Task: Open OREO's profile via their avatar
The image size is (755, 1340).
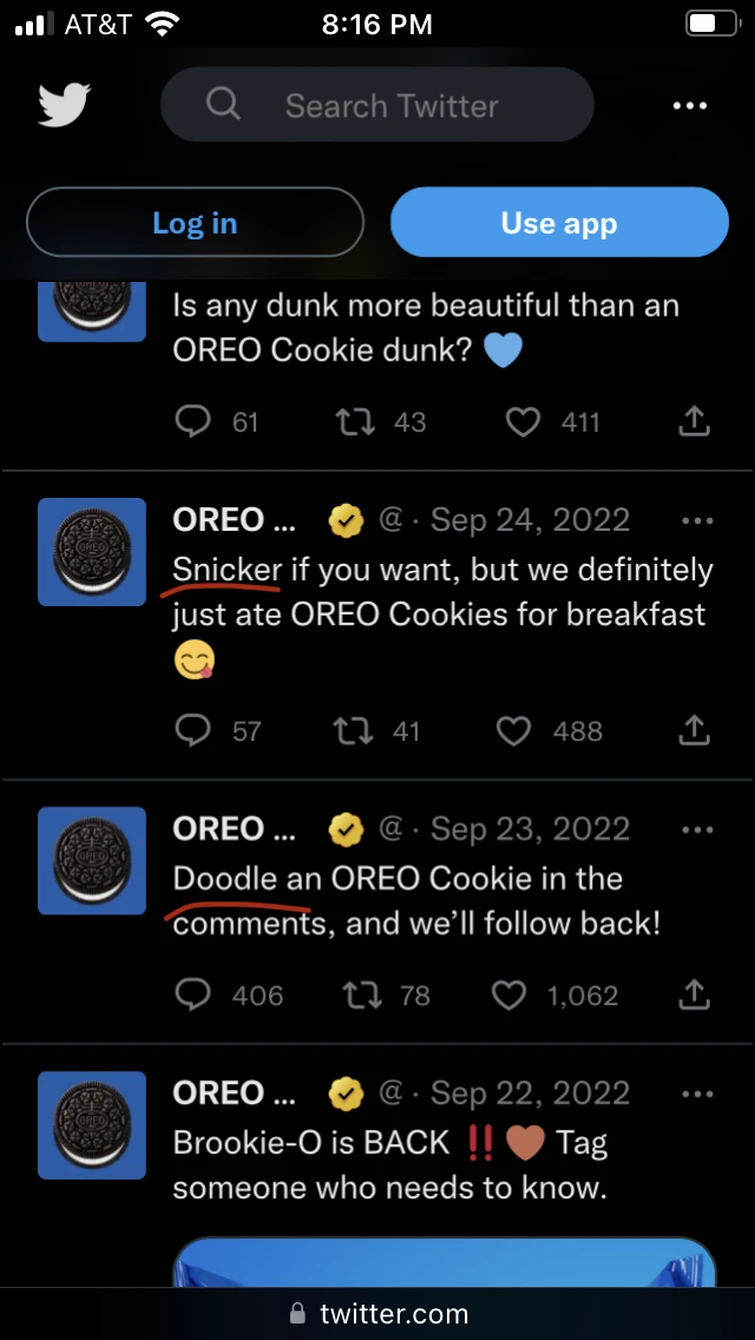Action: 91,552
